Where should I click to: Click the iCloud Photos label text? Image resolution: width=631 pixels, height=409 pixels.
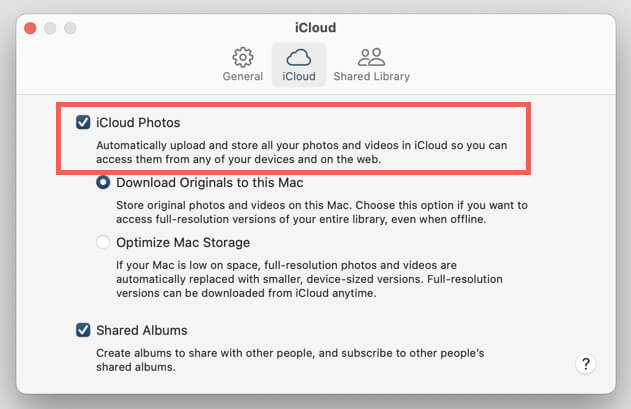[x=138, y=122]
